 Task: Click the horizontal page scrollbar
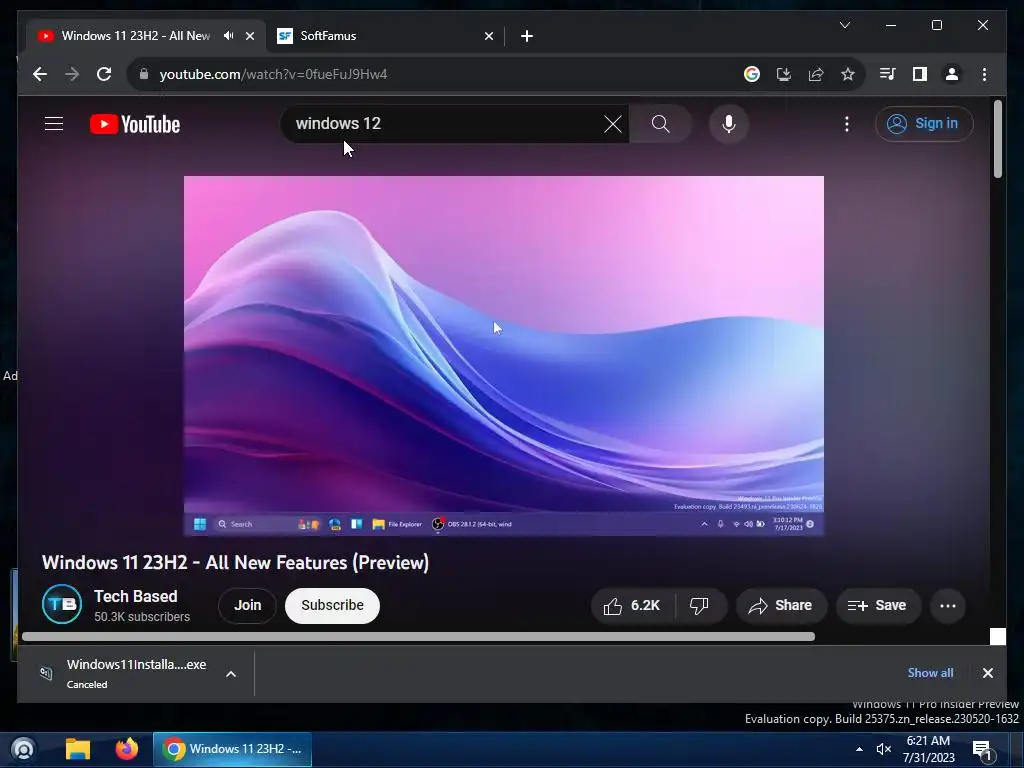pyautogui.click(x=418, y=637)
